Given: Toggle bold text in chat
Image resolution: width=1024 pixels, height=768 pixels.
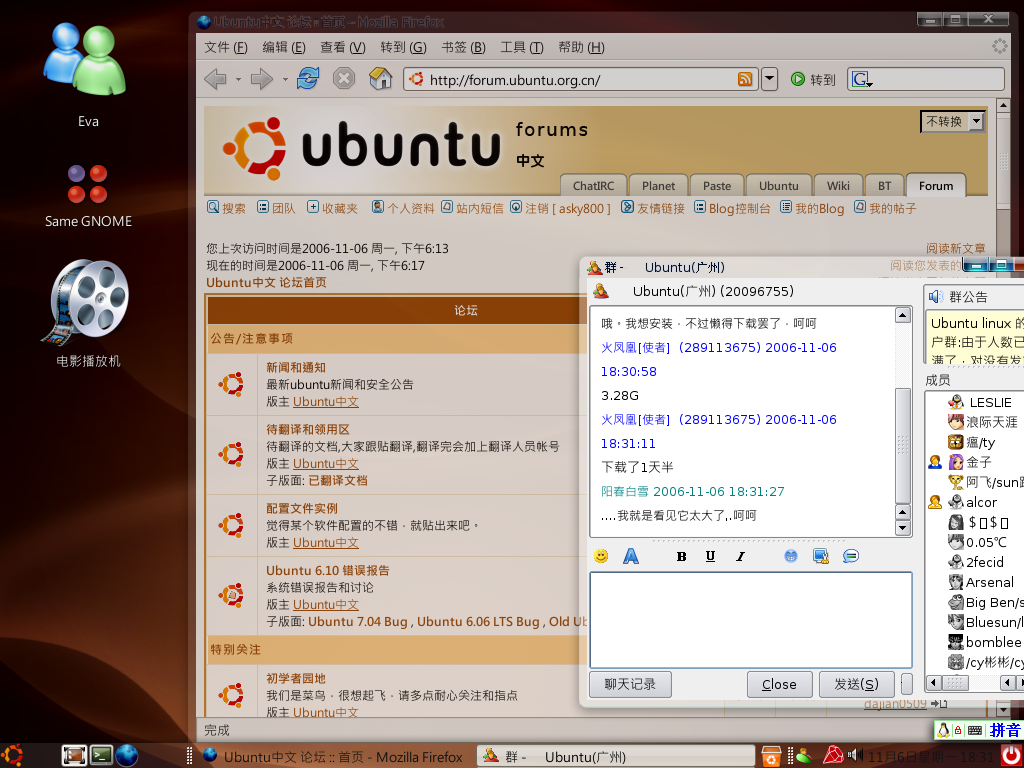Looking at the screenshot, I should tap(681, 556).
